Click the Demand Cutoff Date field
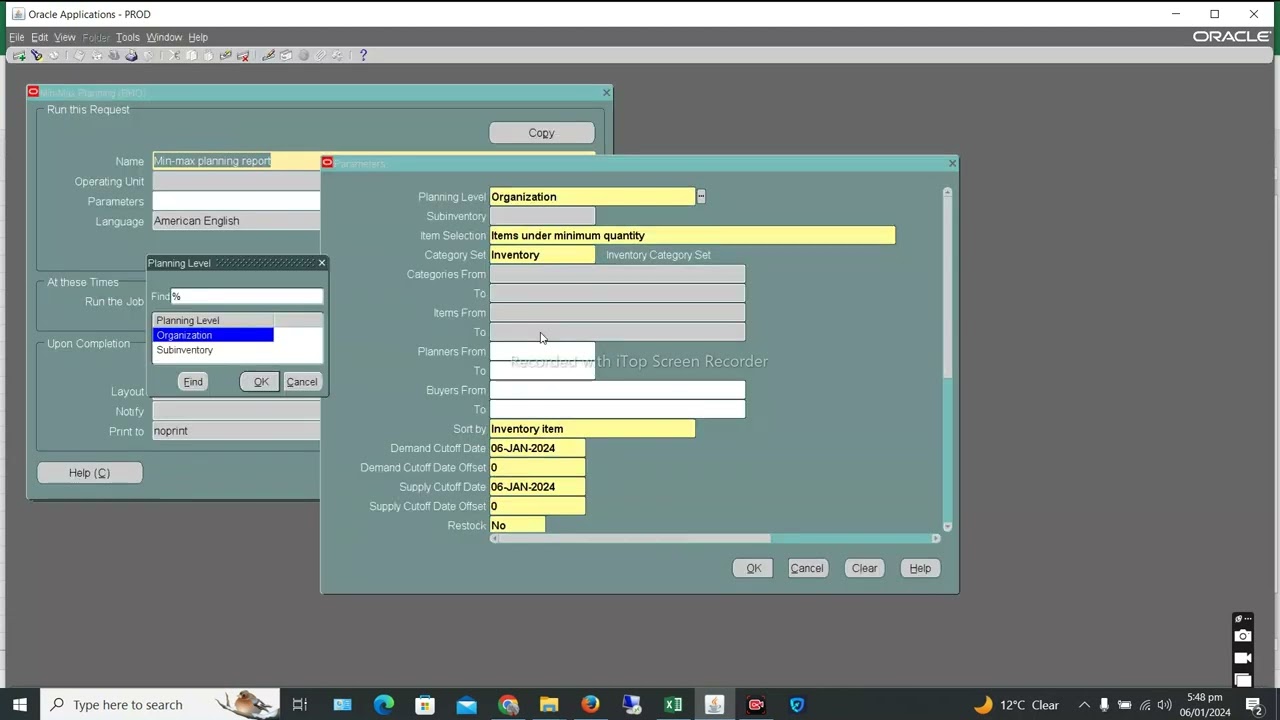The image size is (1280, 720). 537,448
